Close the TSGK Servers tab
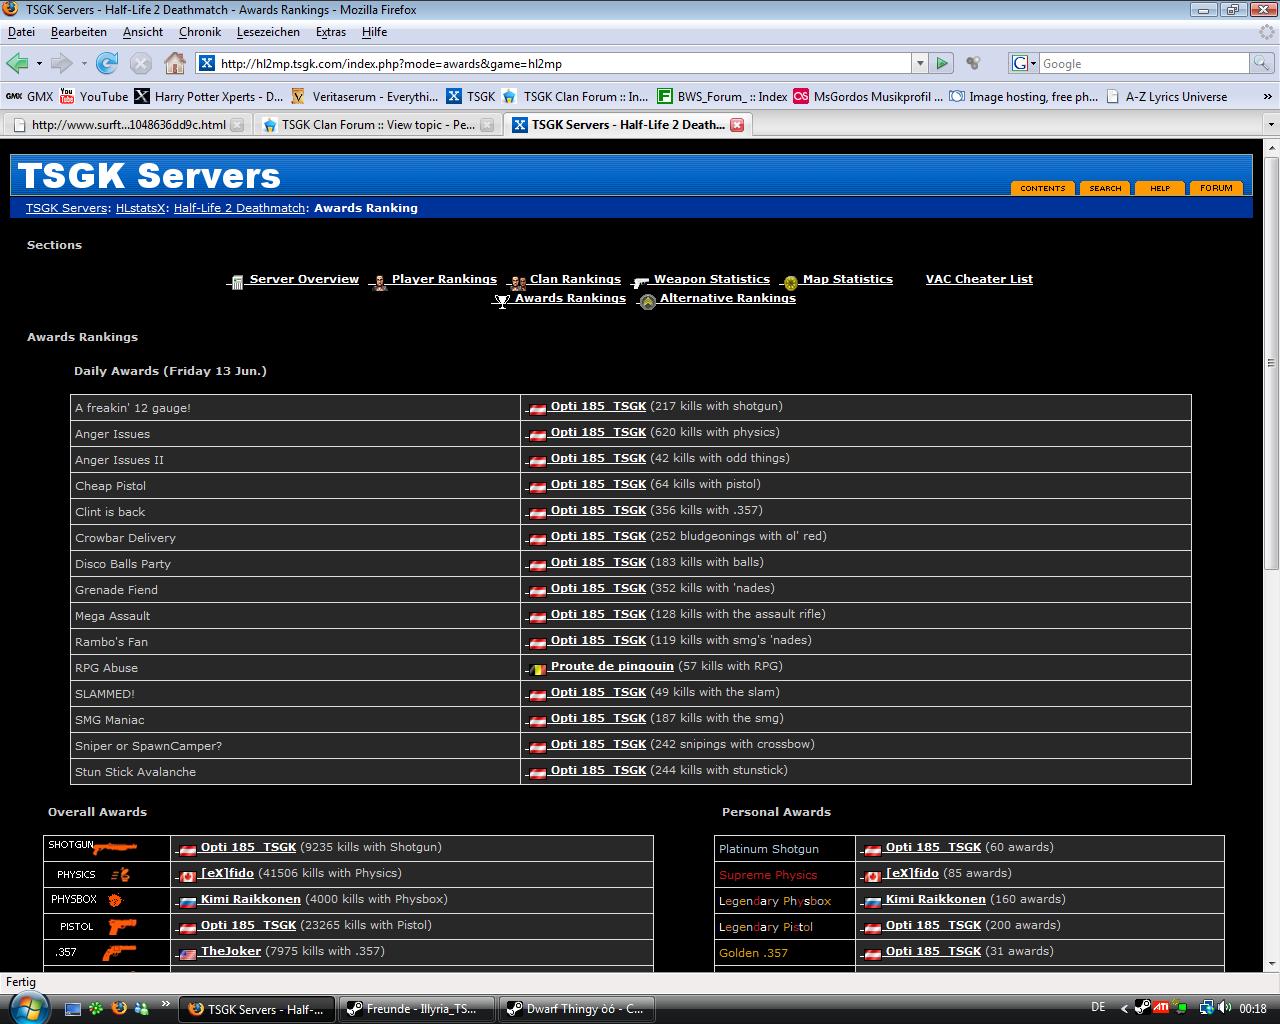 (x=737, y=125)
